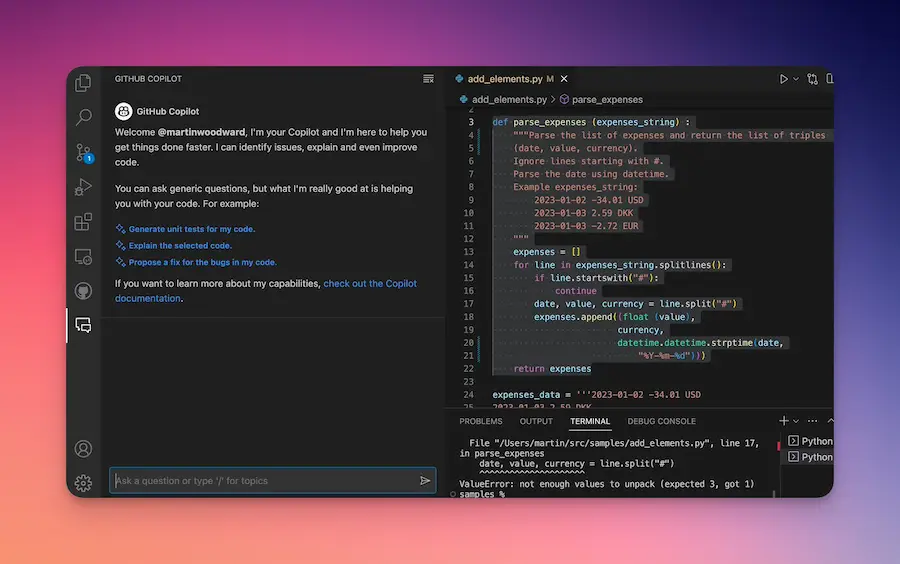Screen dimensions: 900x564
Task: Open the Run and Debug view
Action: [83, 187]
